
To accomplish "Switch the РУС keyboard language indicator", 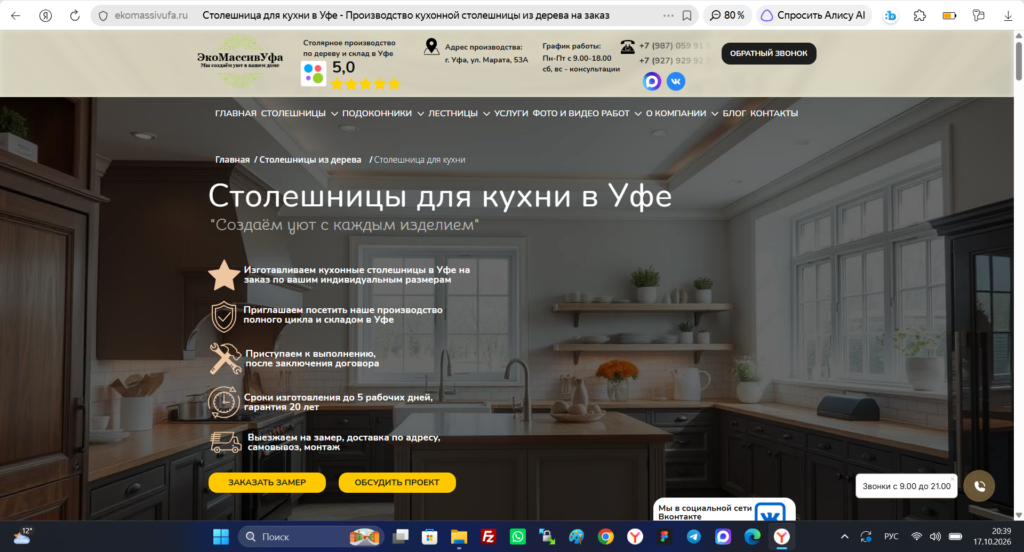I will pos(891,537).
